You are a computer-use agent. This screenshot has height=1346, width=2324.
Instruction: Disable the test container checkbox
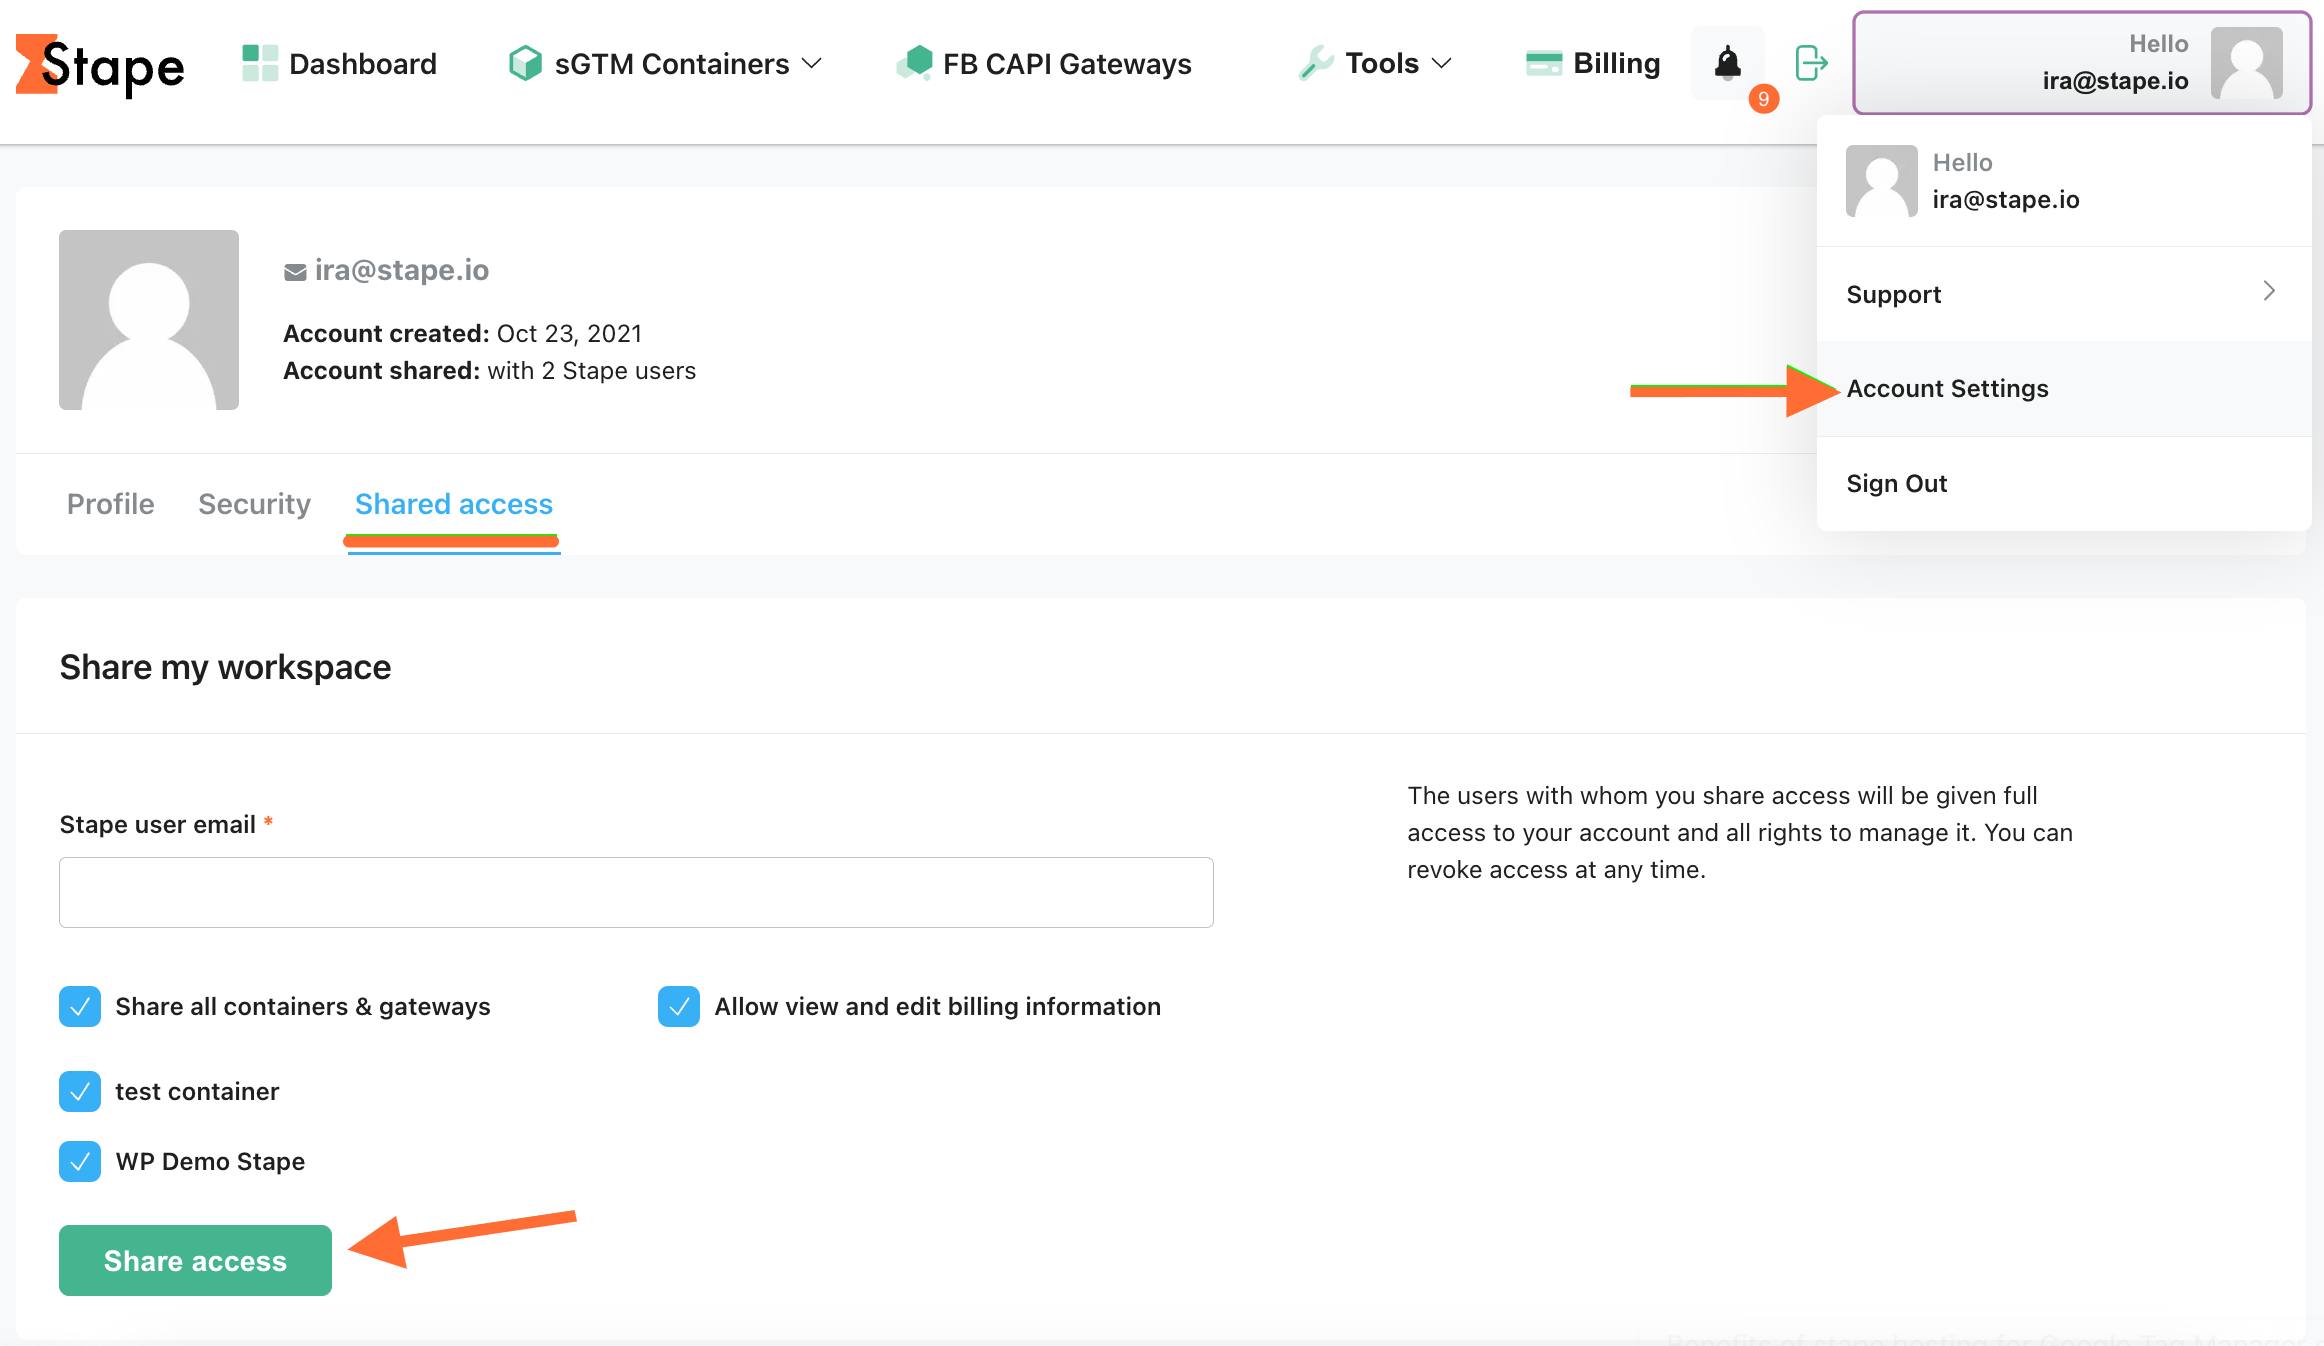[x=78, y=1090]
